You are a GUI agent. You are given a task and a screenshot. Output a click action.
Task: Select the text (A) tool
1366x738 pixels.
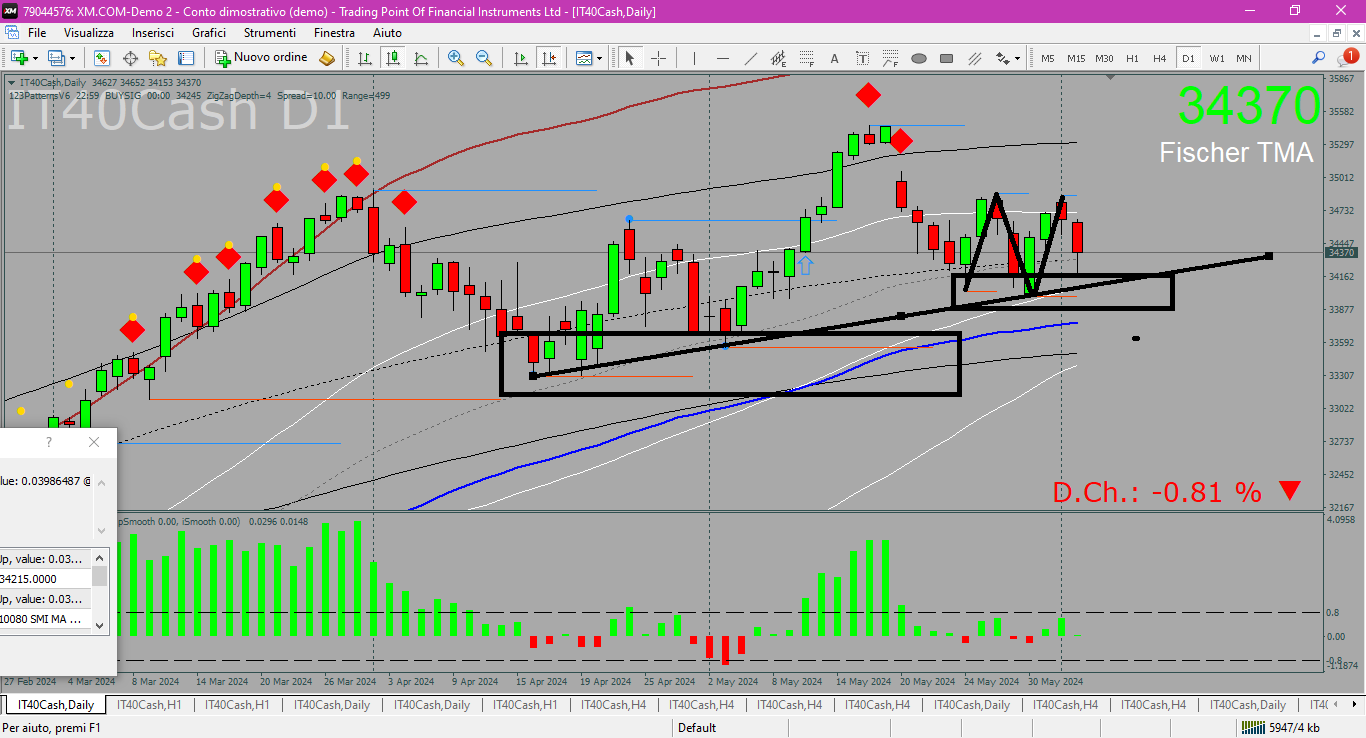834,58
